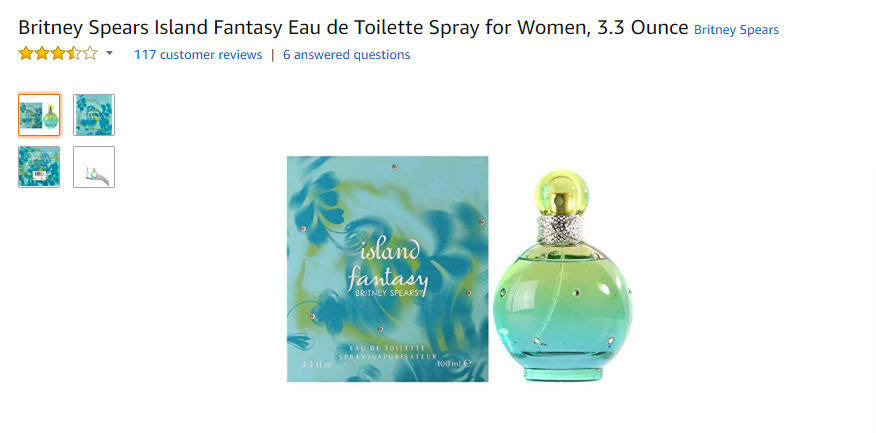Viewport: 876px width, 433px height.
Task: Visit the Britney Spears brand link
Action: click(736, 30)
